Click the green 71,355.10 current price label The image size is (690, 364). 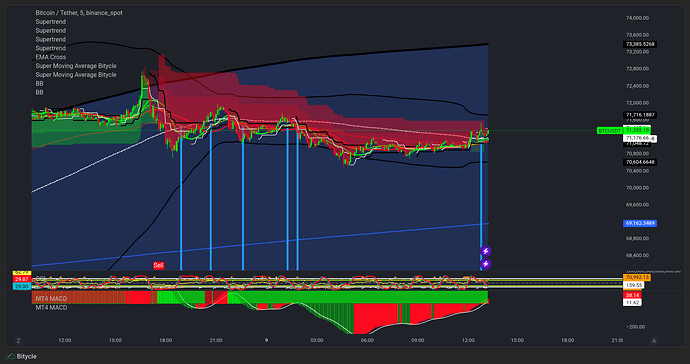(x=638, y=130)
